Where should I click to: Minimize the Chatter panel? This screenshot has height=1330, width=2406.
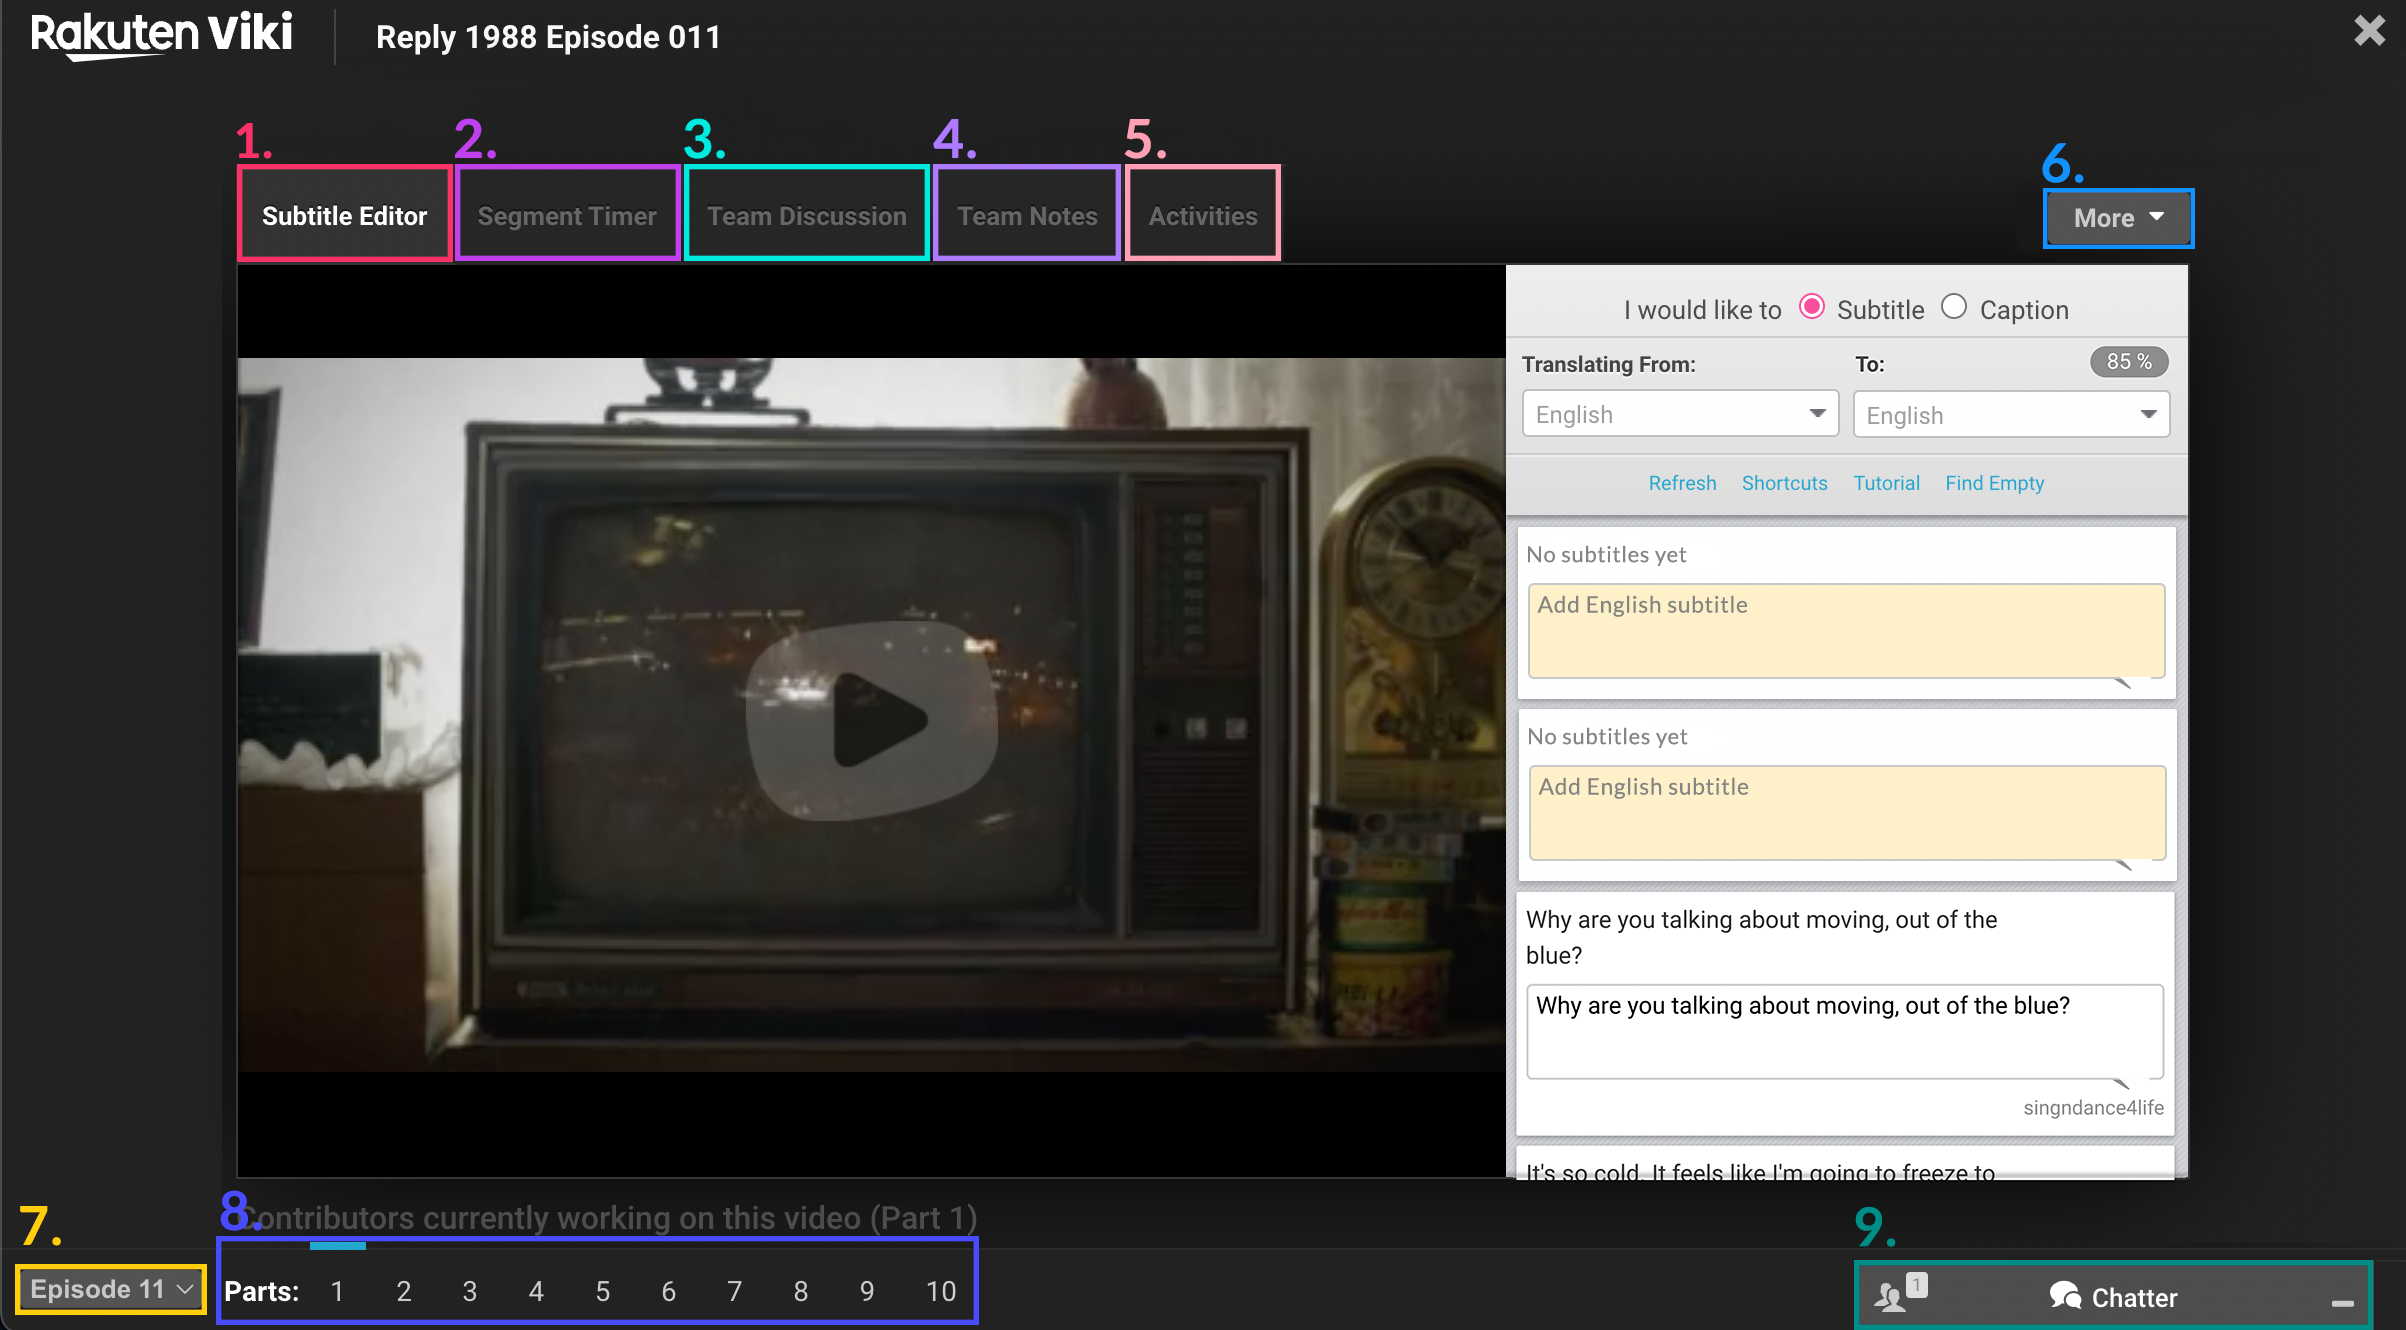click(2342, 1303)
